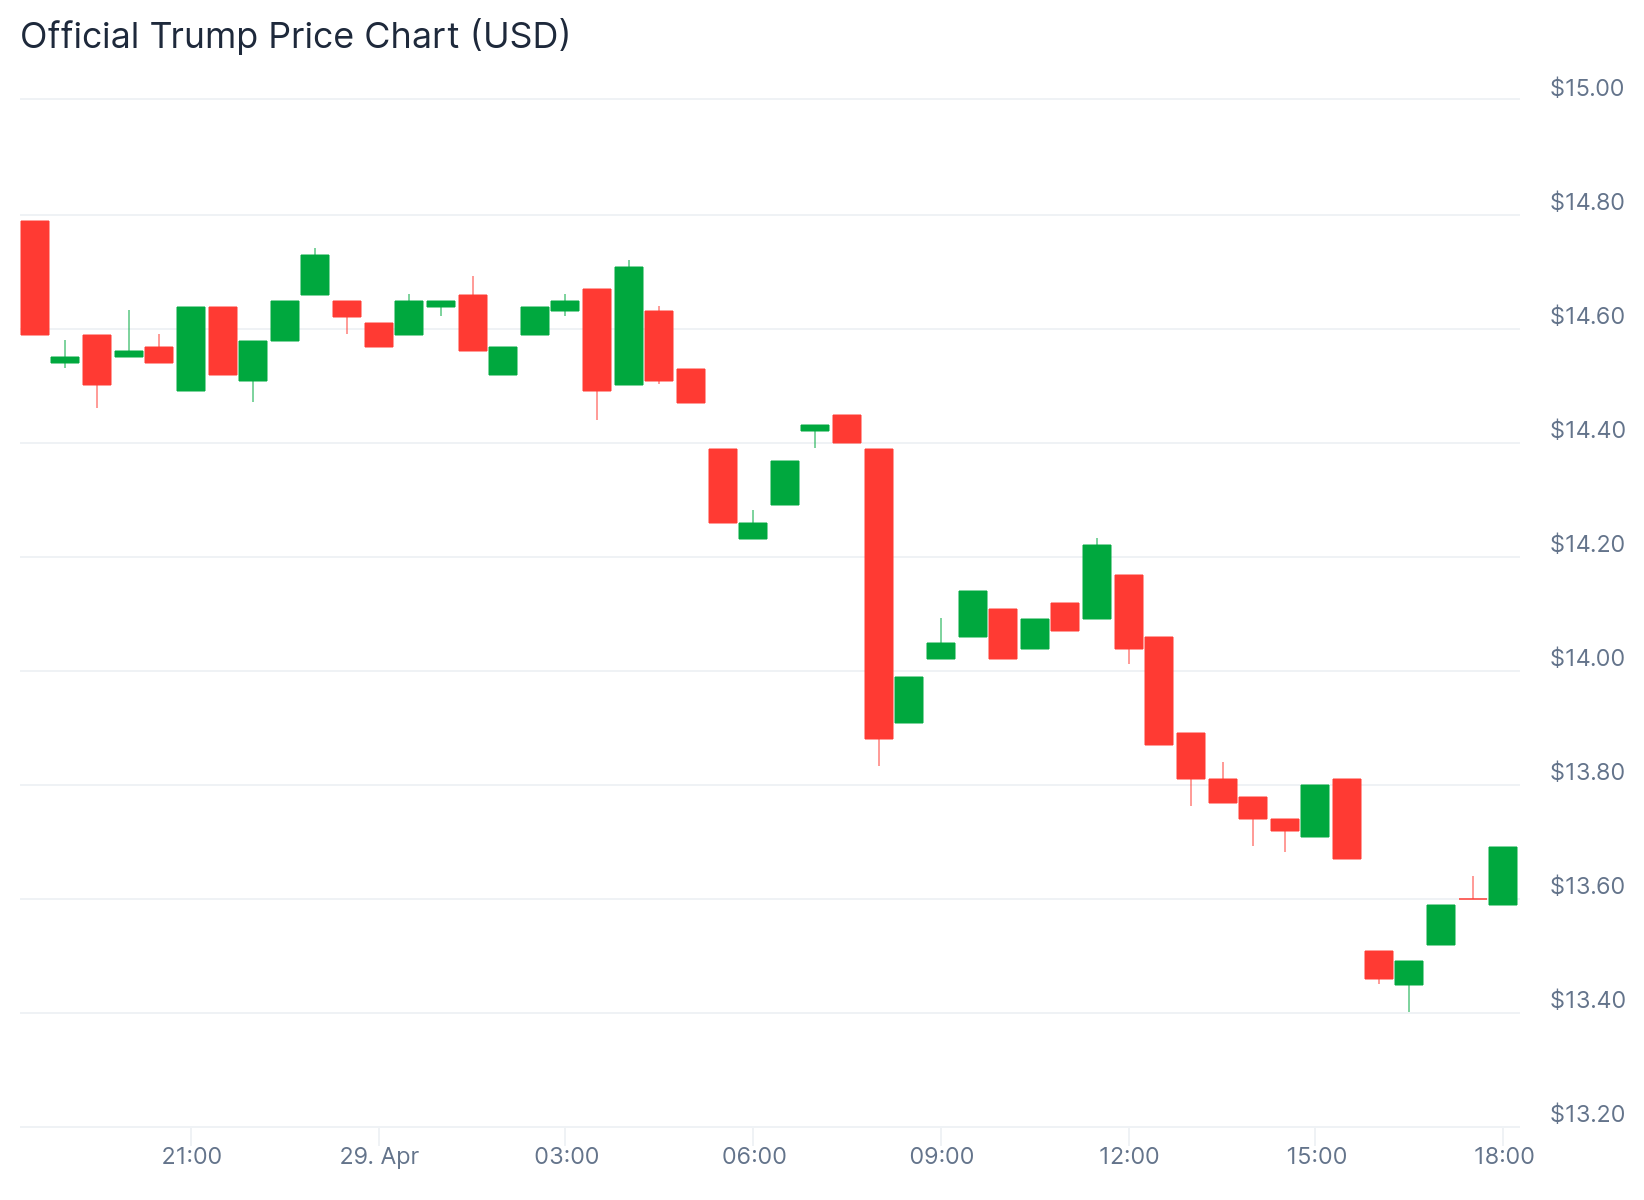The image size is (1644, 1200).
Task: Select the 29. Apr date axis label
Action: coord(379,1157)
